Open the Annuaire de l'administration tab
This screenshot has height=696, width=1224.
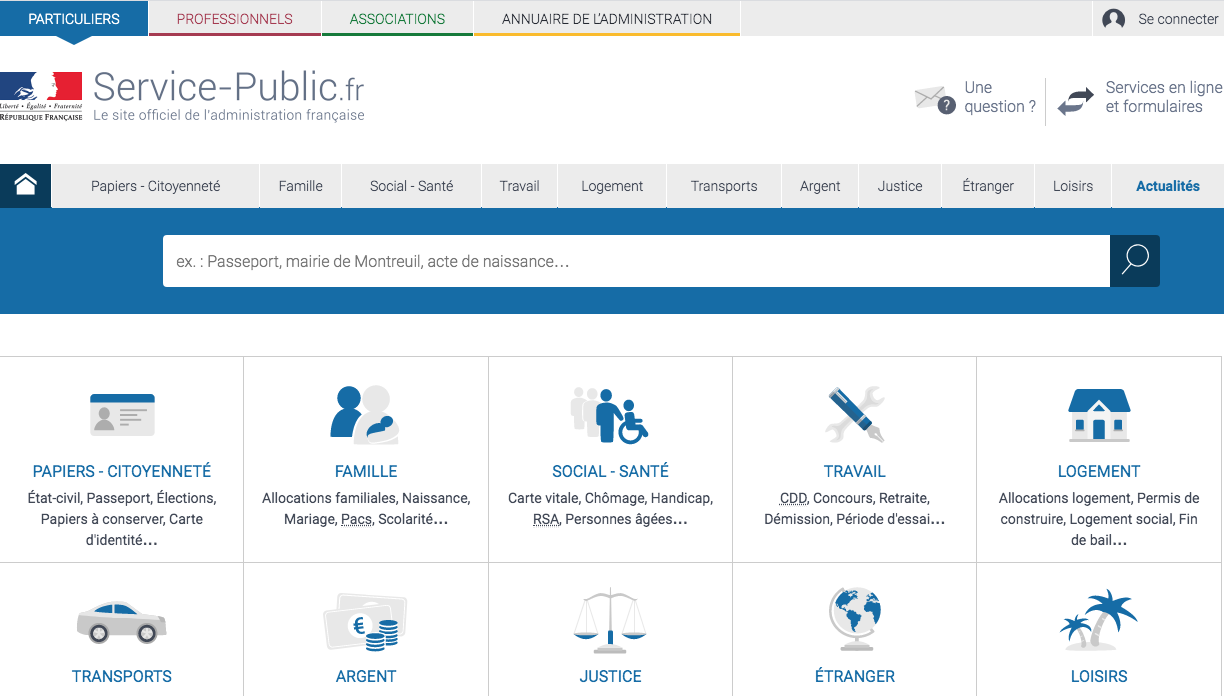pyautogui.click(x=607, y=19)
